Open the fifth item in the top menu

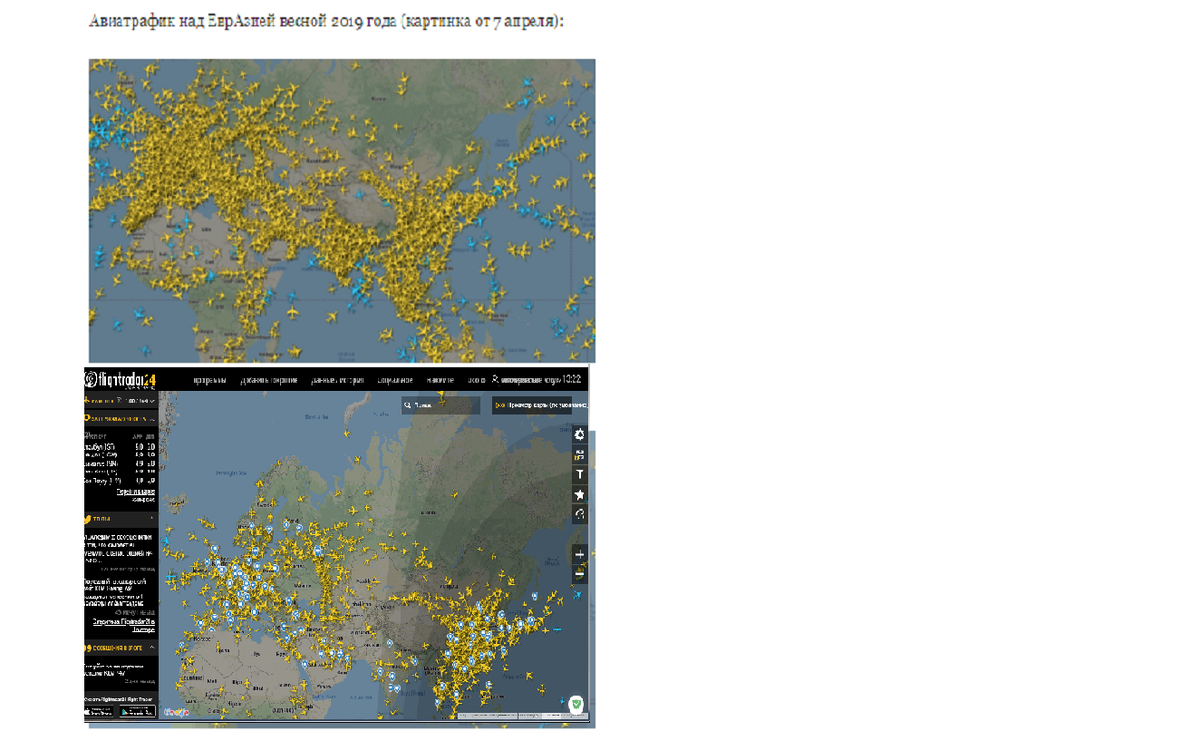[440, 380]
